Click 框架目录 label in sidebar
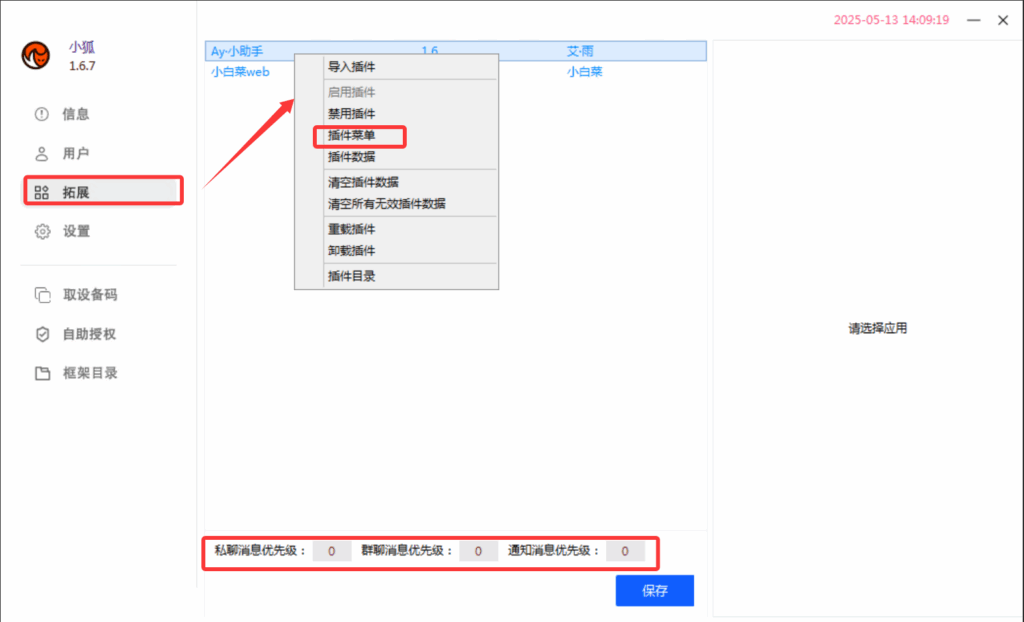The height and width of the screenshot is (622, 1024). (x=90, y=373)
